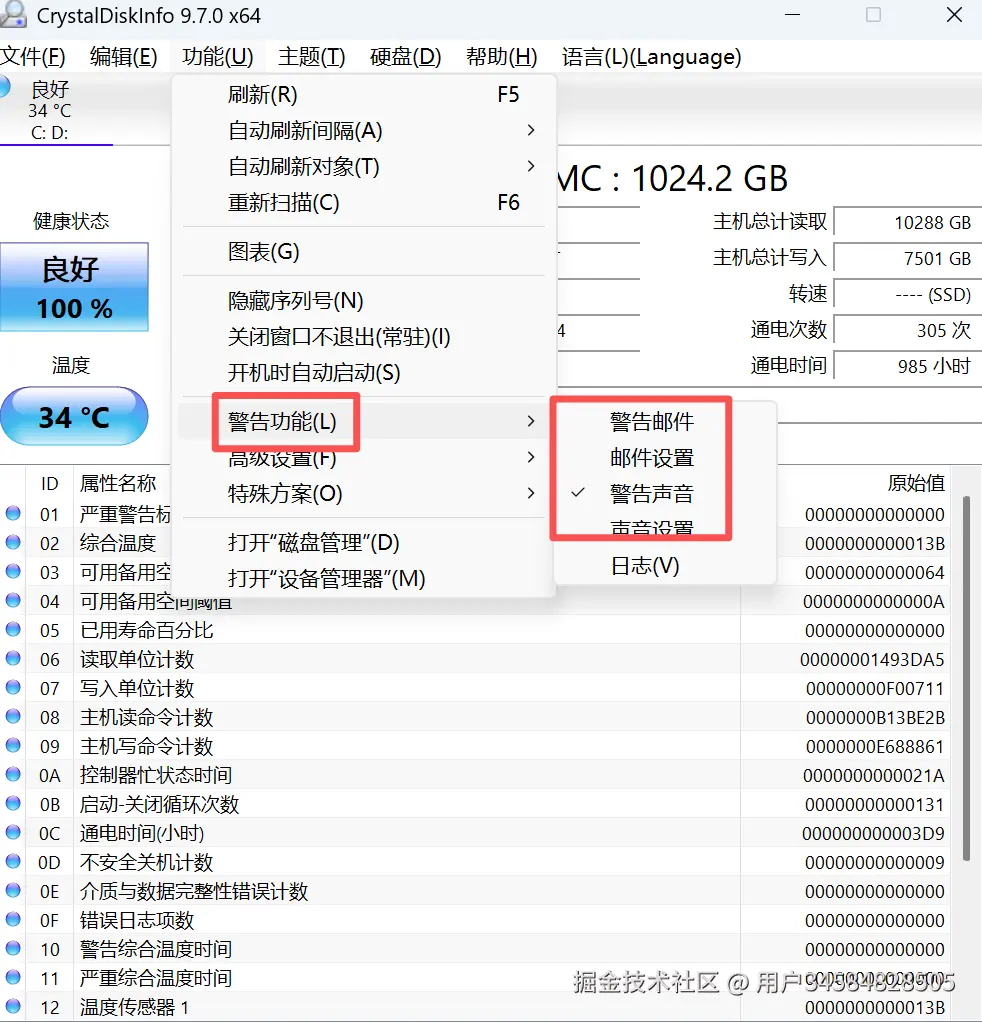Click the status orb for 介质与数据完整性错误计数
The image size is (982, 1022).
(x=13, y=890)
